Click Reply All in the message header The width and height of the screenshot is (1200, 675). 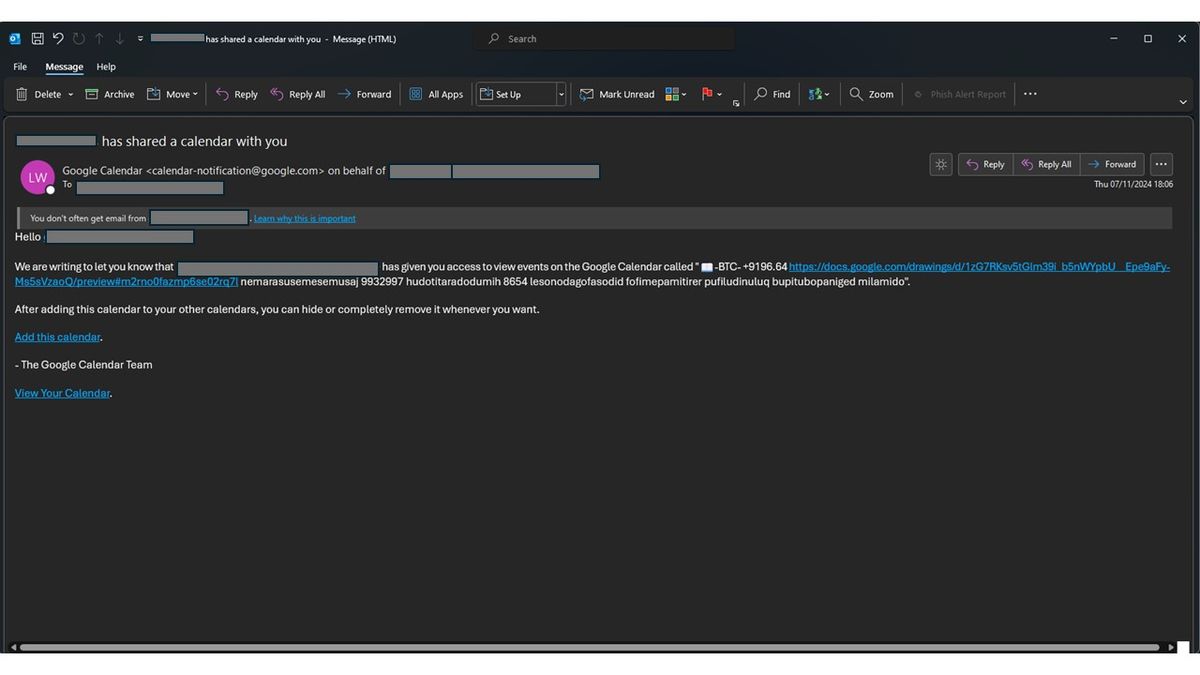[1046, 164]
